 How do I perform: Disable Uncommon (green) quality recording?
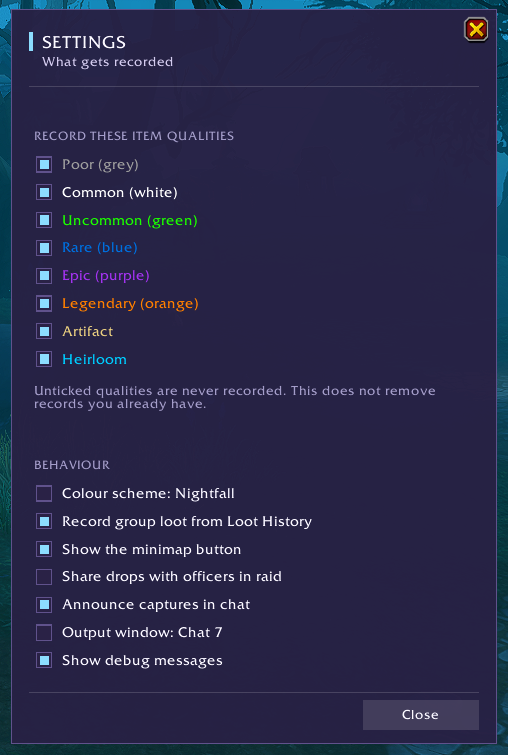pos(44,220)
